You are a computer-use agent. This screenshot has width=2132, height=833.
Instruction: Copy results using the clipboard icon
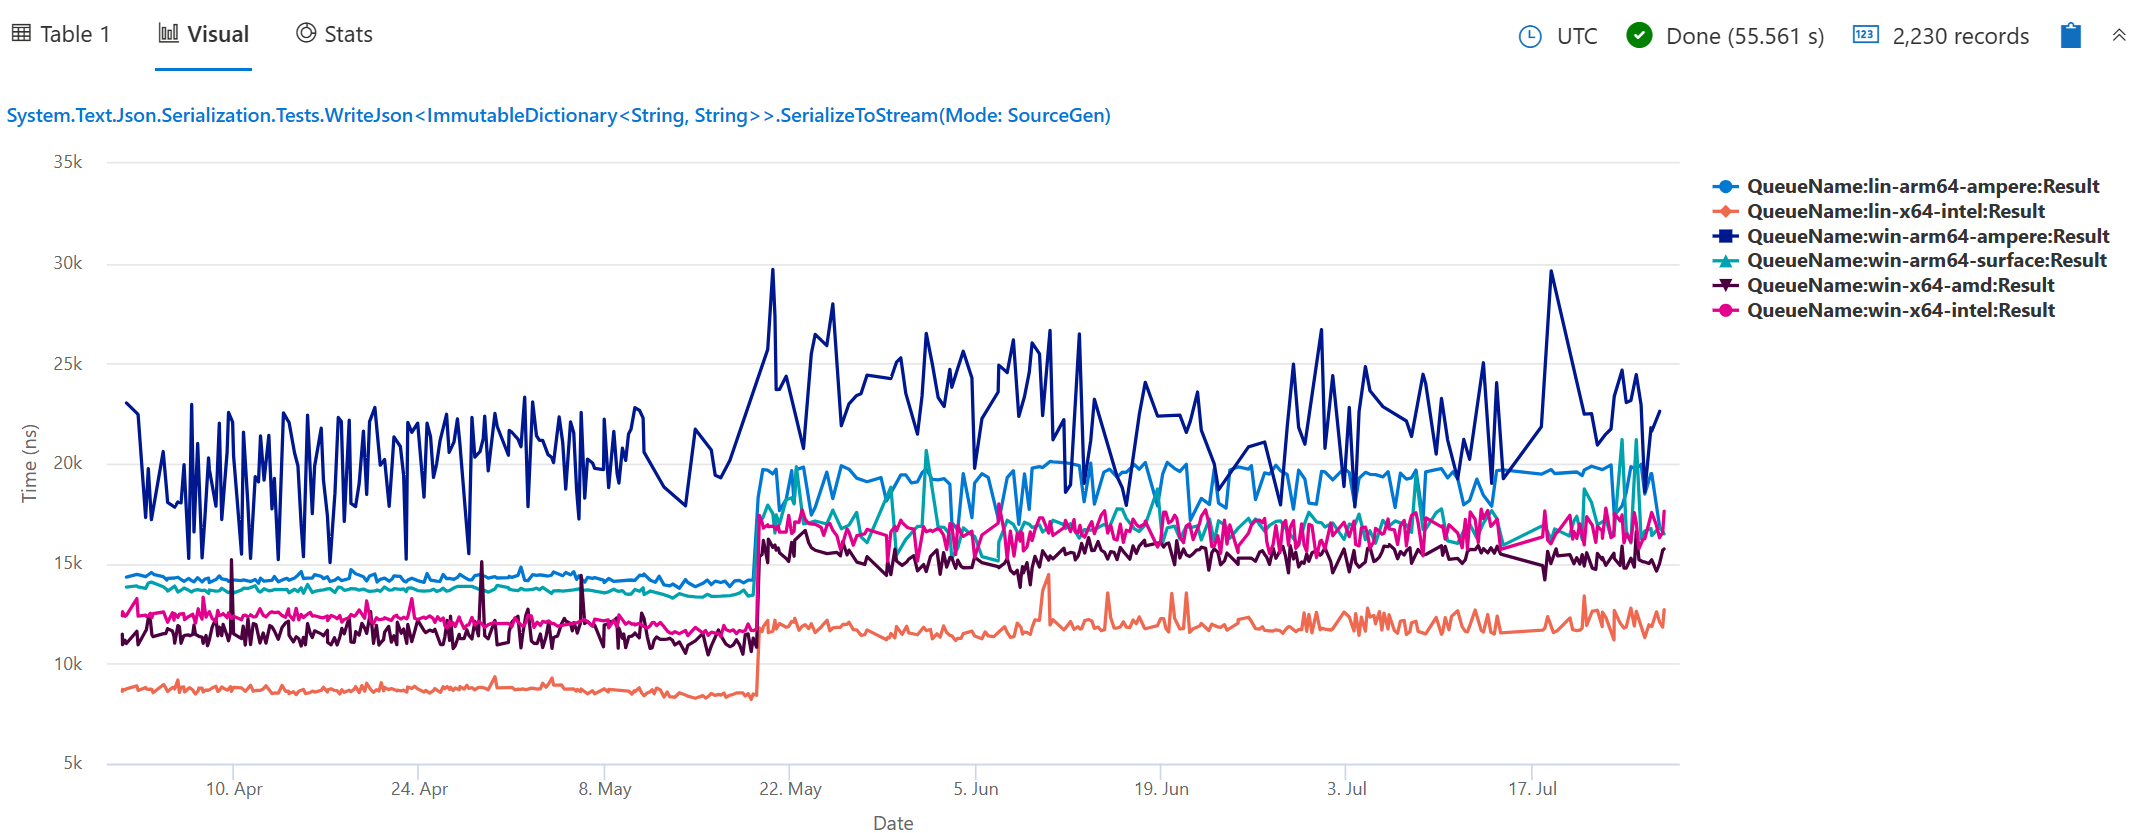point(2070,35)
